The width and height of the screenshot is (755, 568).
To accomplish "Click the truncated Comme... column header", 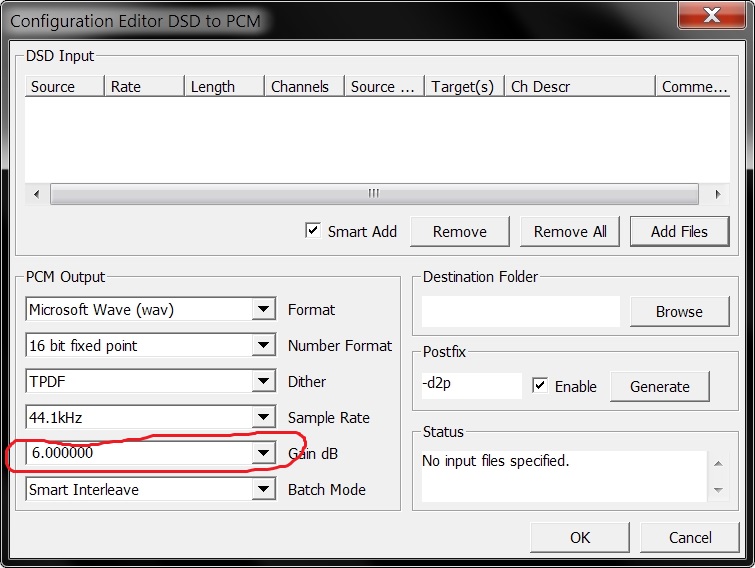I will [x=693, y=86].
